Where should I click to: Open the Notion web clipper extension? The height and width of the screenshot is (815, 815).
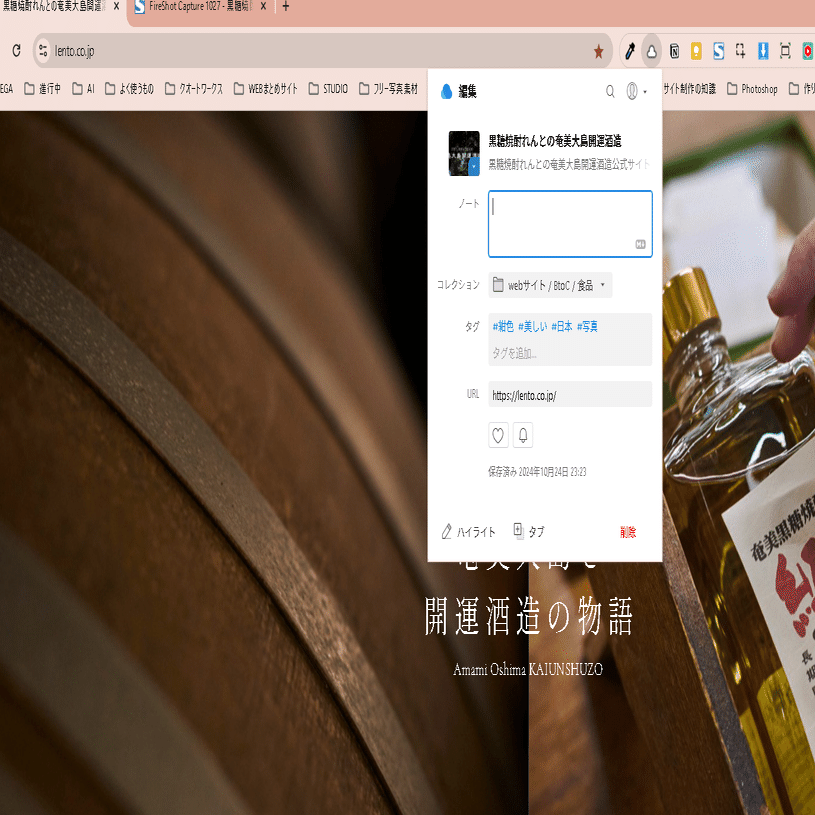coord(674,51)
